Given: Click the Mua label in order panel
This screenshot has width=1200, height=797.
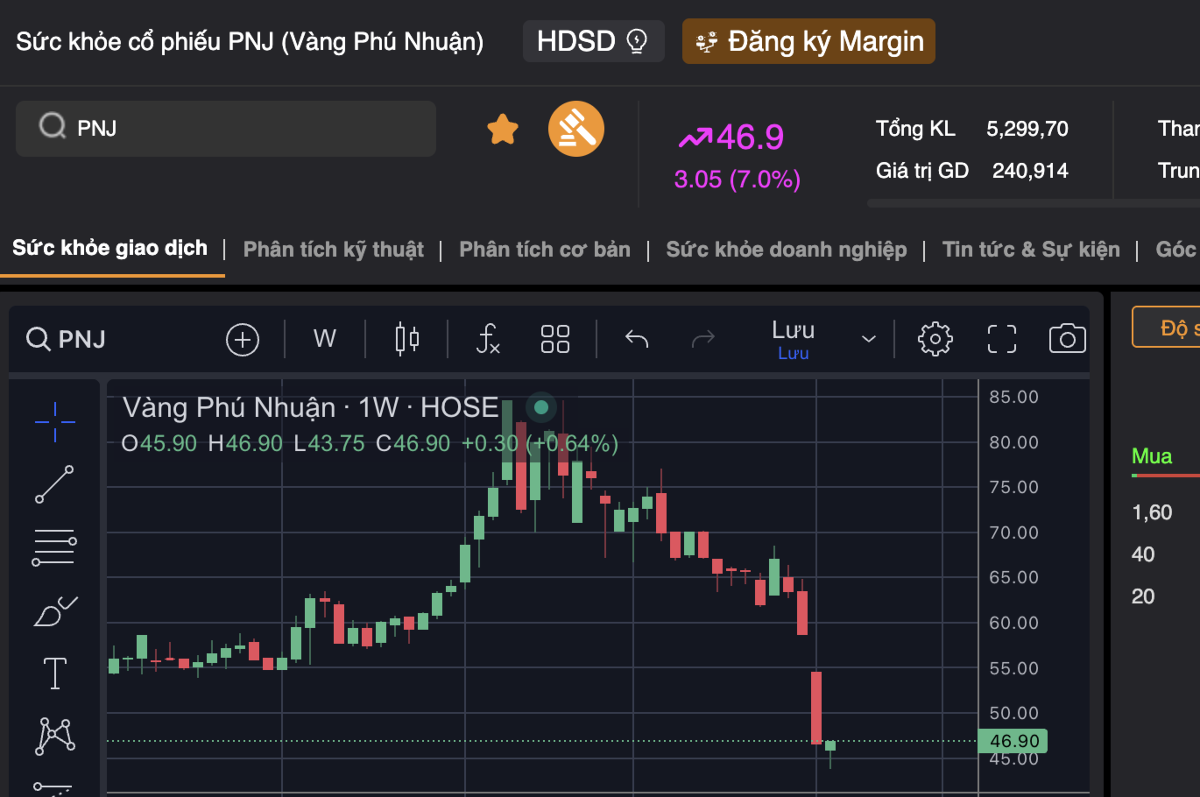Looking at the screenshot, I should [1152, 457].
